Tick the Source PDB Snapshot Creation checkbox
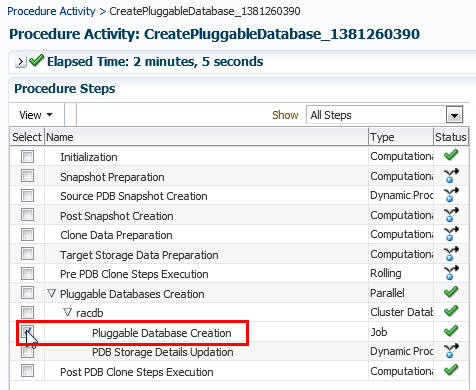Viewport: 476px width, 390px height. pyautogui.click(x=27, y=195)
